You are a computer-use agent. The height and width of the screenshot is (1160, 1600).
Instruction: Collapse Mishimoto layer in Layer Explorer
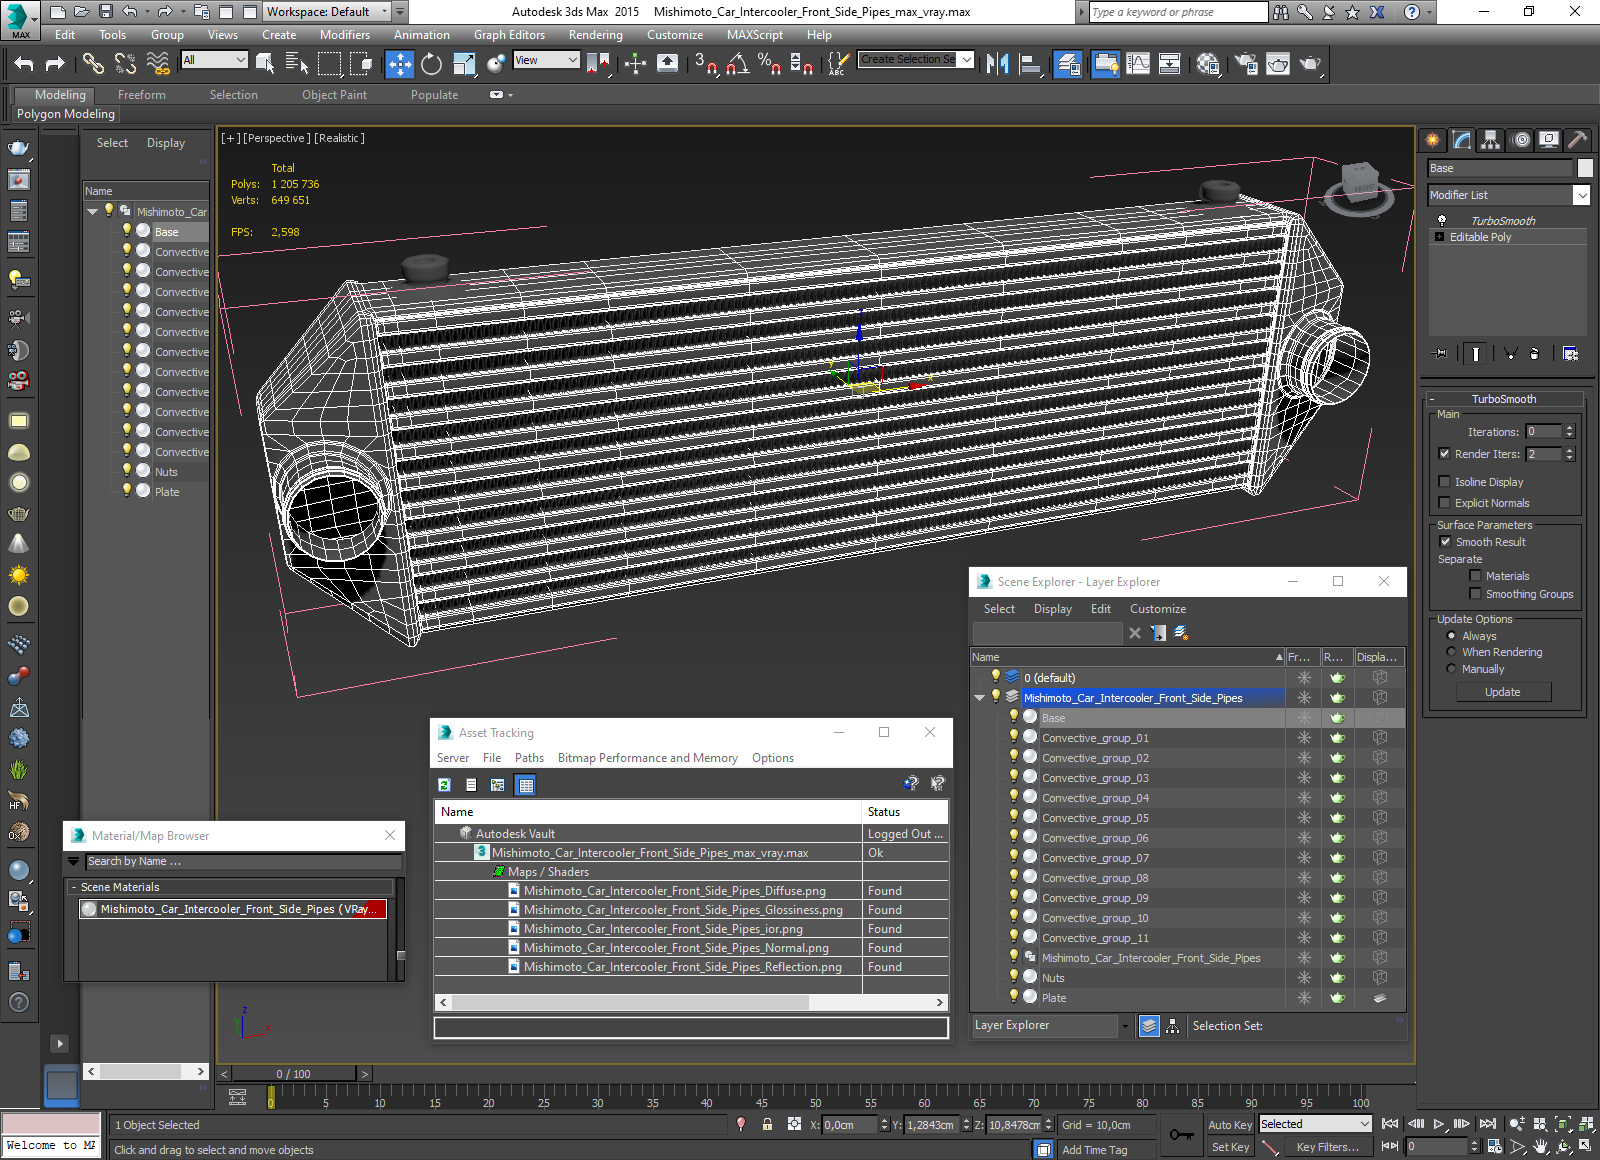(x=980, y=698)
